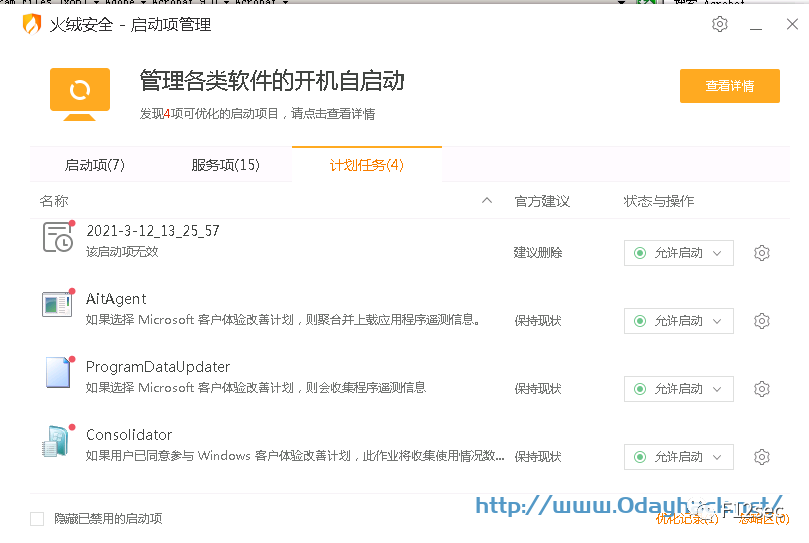
Task: Open gear settings for Consolidator row
Action: pos(762,457)
